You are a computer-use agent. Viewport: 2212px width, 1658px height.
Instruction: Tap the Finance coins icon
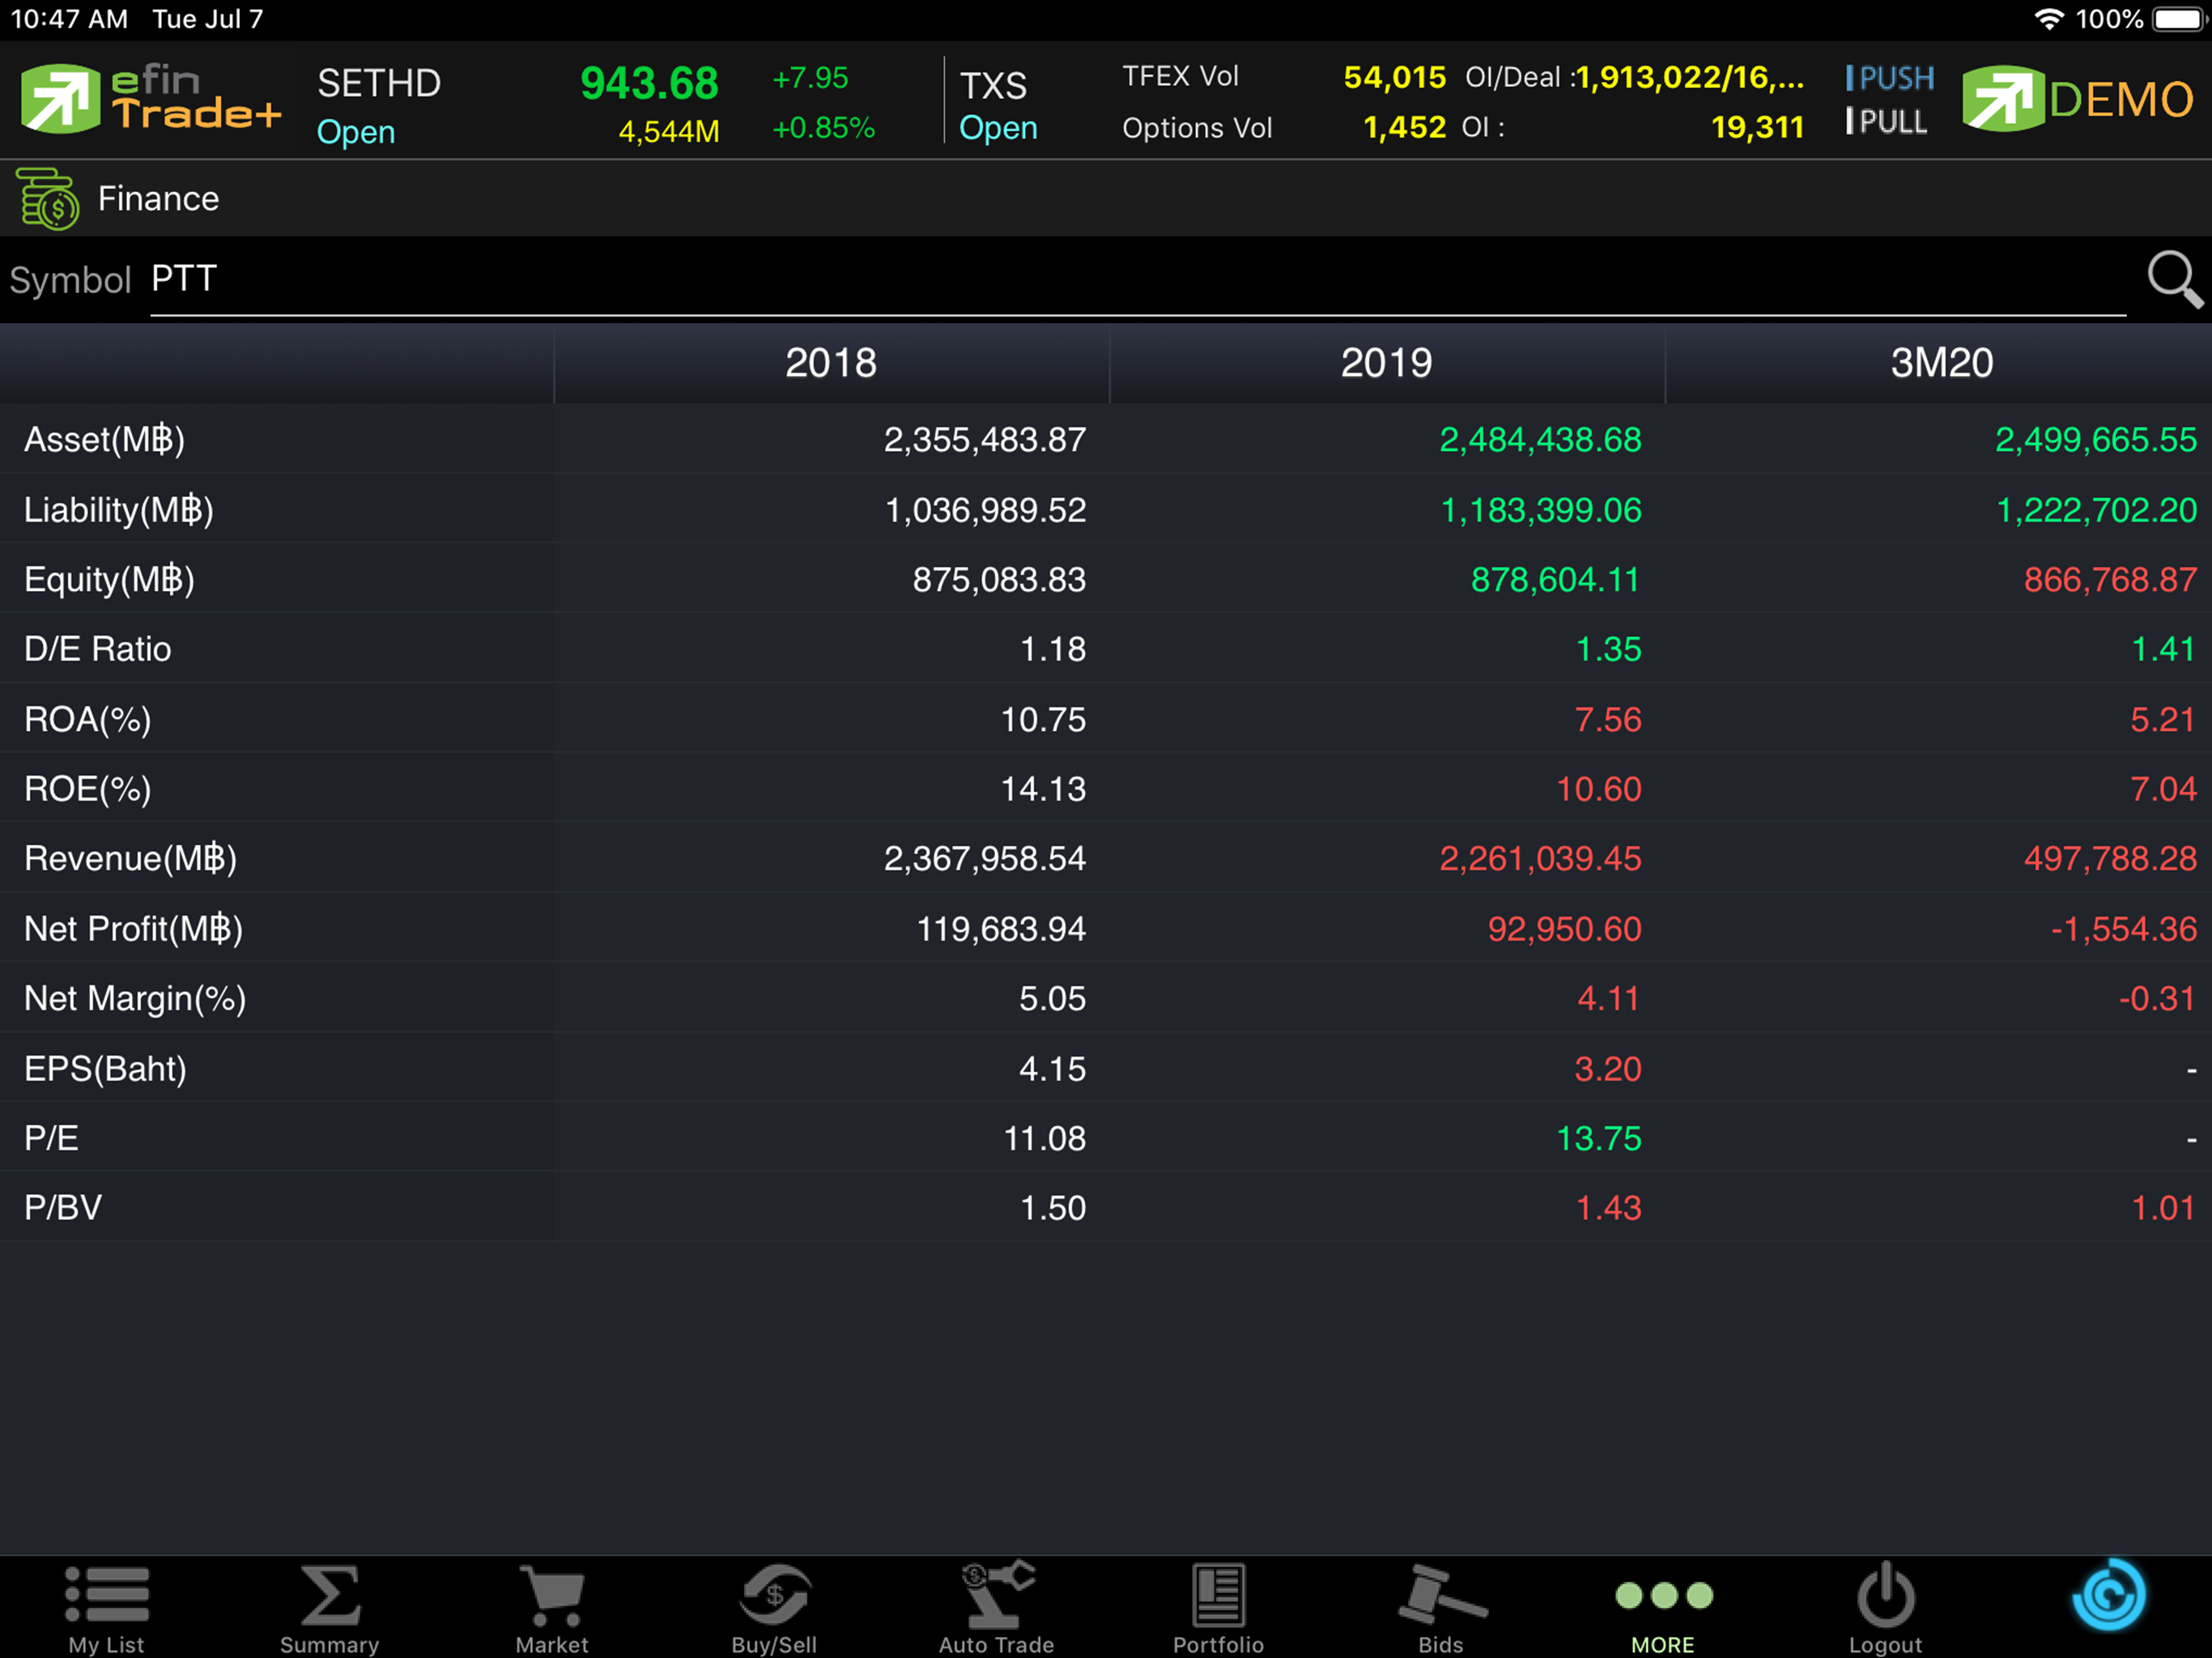pyautogui.click(x=47, y=199)
